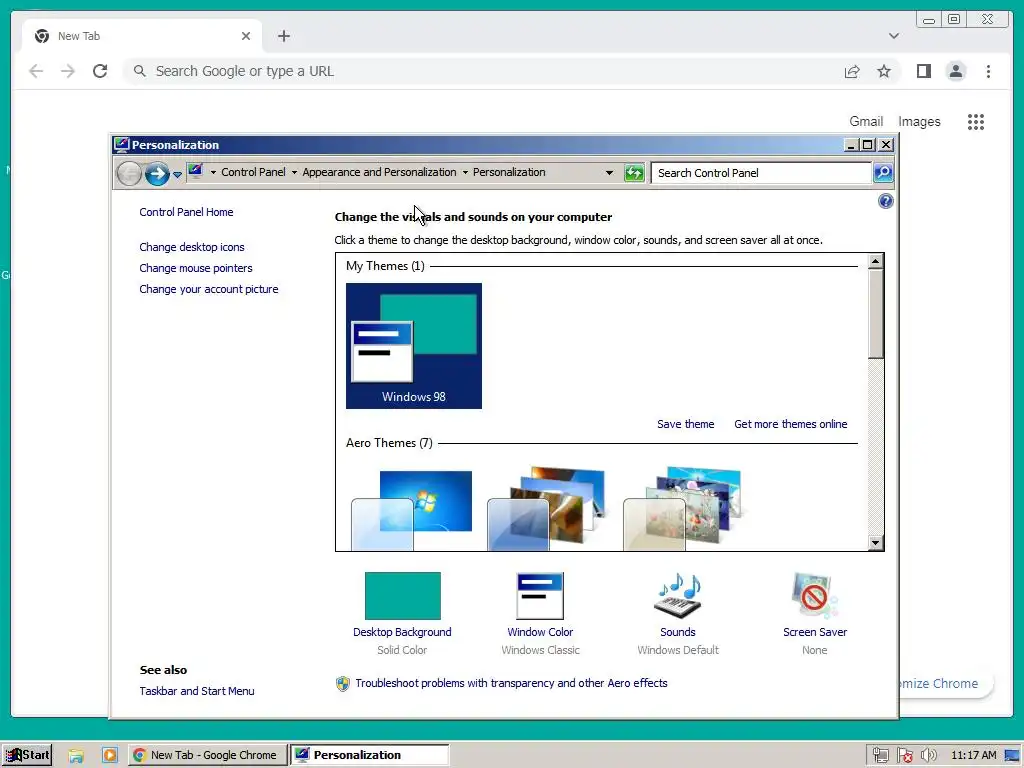Click the Chrome share page icon

(x=852, y=71)
